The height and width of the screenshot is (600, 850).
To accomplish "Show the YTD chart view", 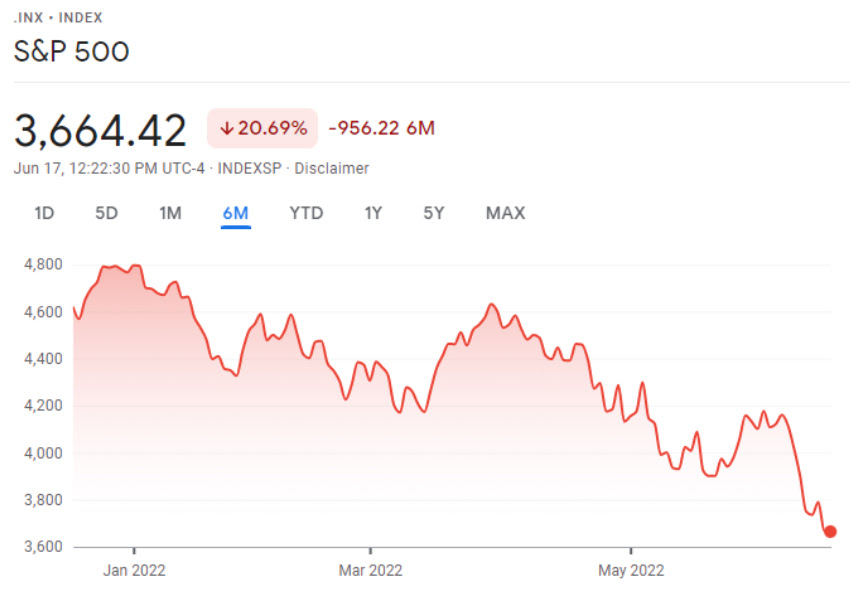I will 306,213.
